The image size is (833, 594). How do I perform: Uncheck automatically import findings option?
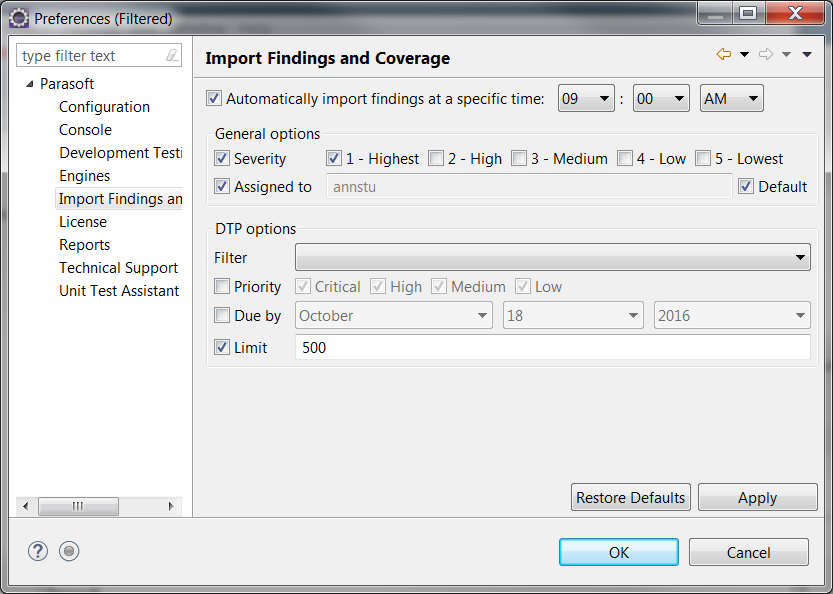pyautogui.click(x=214, y=98)
